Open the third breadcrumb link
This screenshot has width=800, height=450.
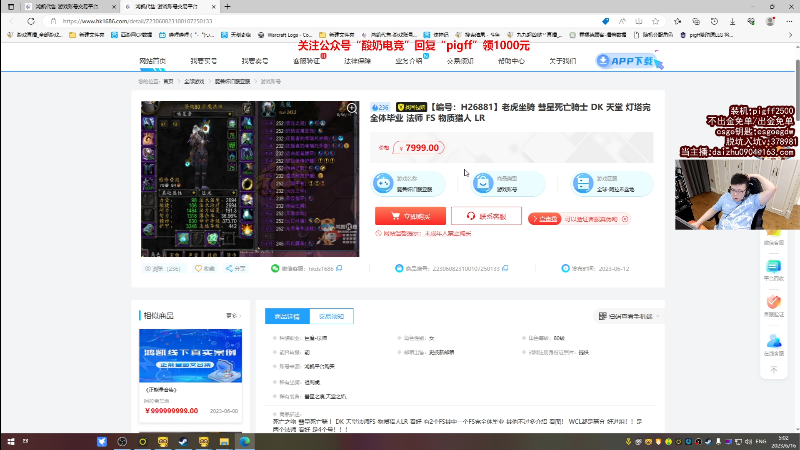pos(232,82)
